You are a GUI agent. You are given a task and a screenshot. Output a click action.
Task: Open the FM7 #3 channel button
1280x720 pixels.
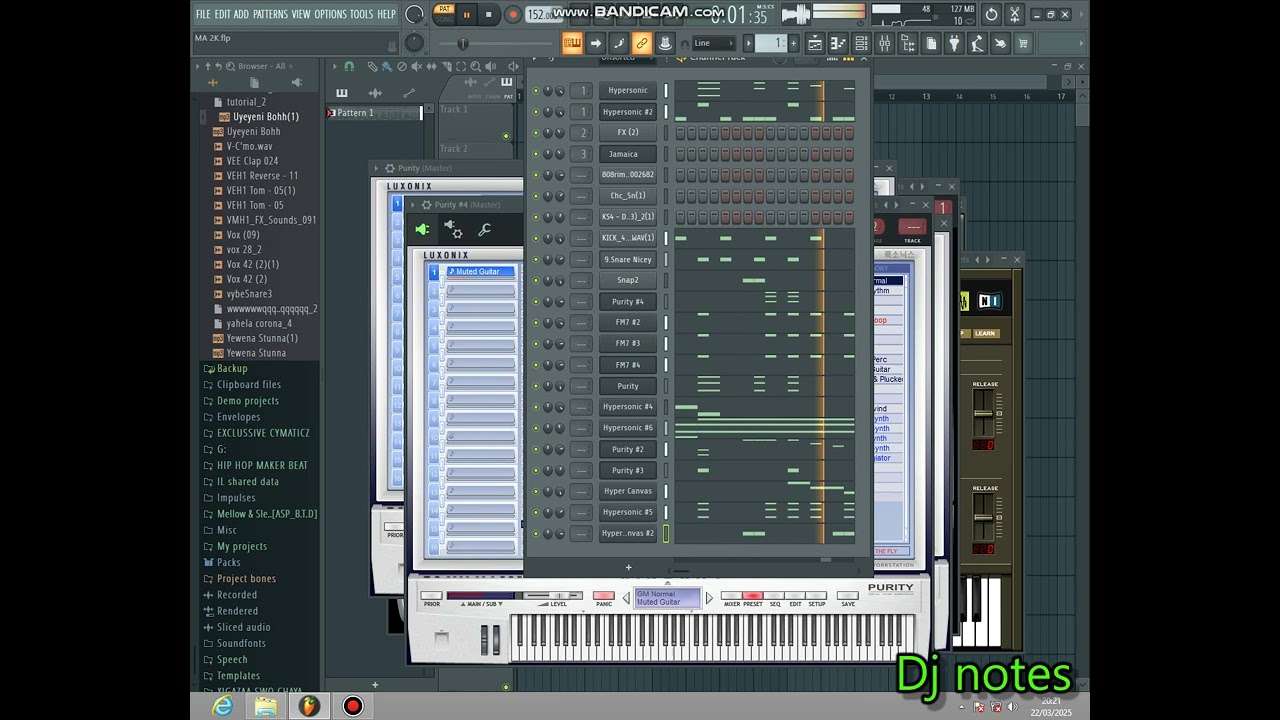628,344
